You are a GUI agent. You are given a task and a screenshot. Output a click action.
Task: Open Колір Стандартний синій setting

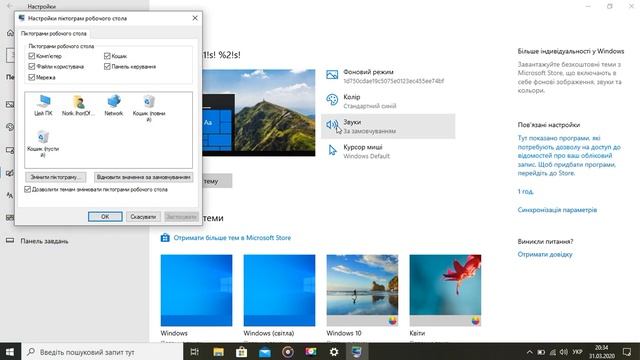[x=388, y=101]
